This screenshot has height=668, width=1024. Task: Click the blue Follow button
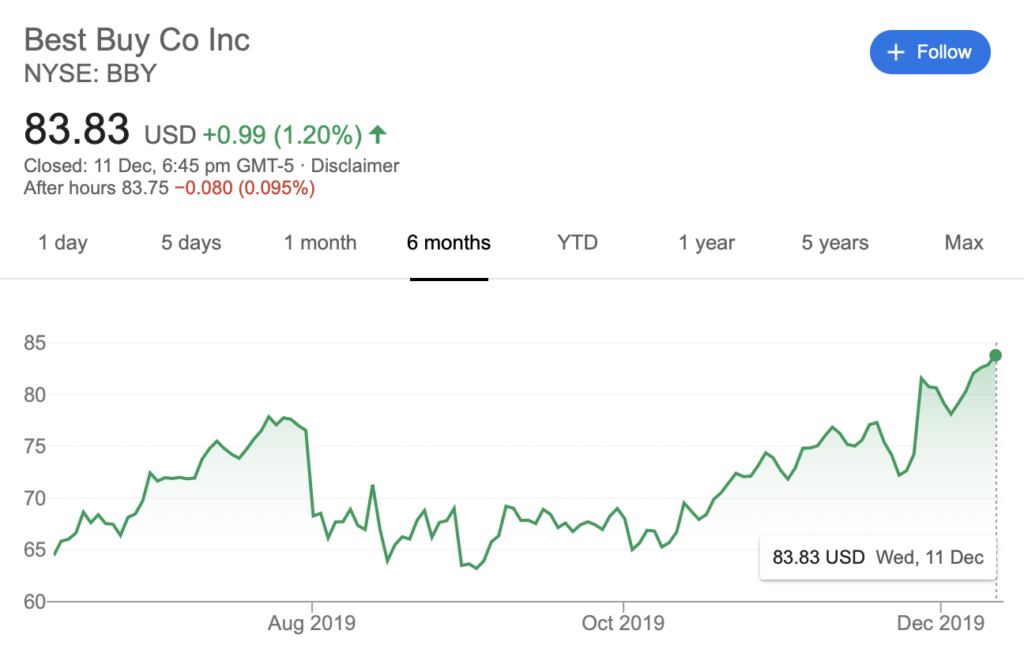(930, 52)
